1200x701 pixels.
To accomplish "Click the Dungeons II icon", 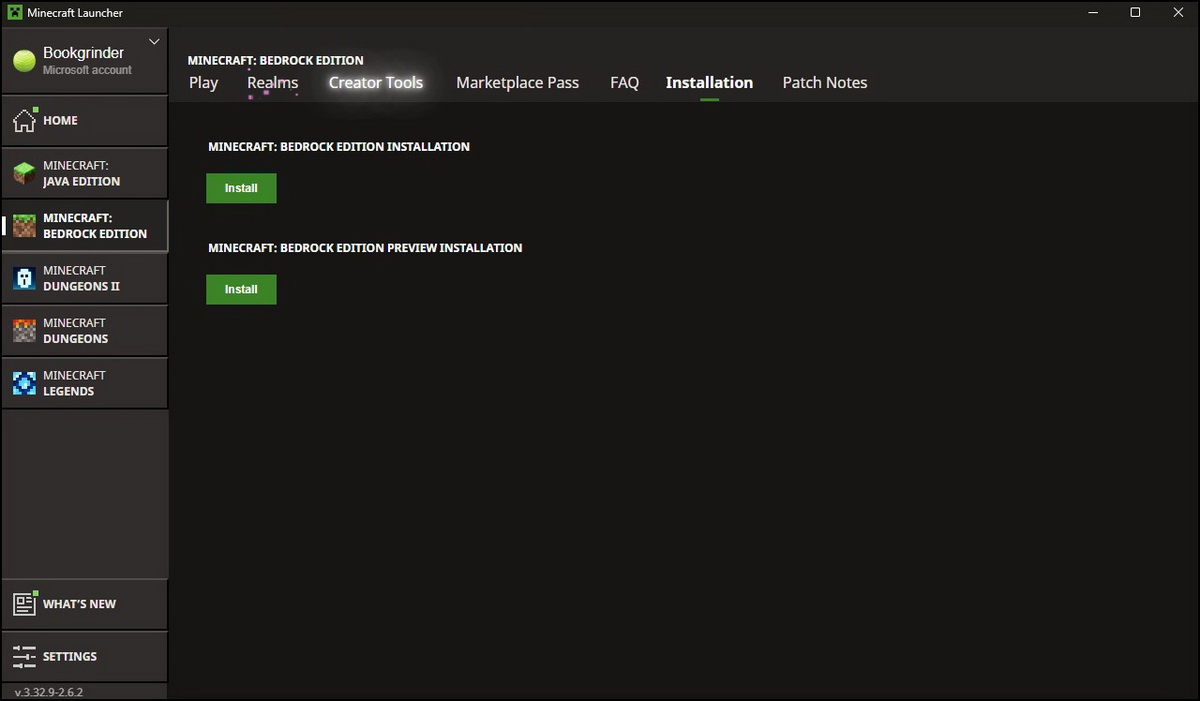I will click(x=24, y=278).
